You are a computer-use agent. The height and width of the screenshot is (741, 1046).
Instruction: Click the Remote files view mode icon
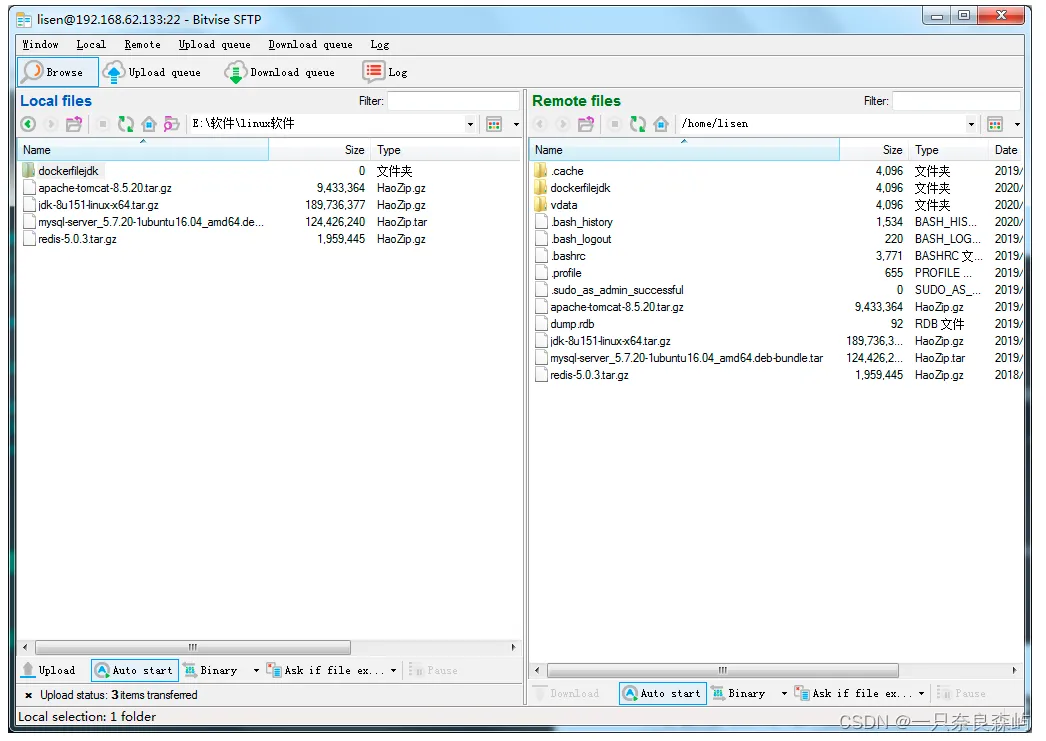tap(995, 124)
